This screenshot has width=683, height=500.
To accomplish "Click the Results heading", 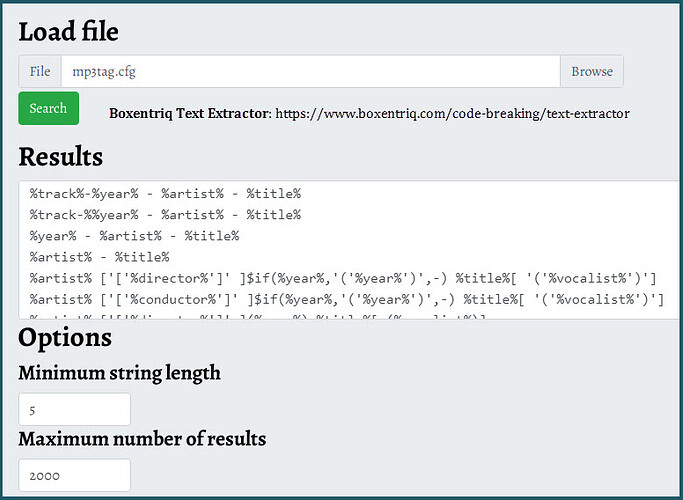I will click(x=61, y=156).
